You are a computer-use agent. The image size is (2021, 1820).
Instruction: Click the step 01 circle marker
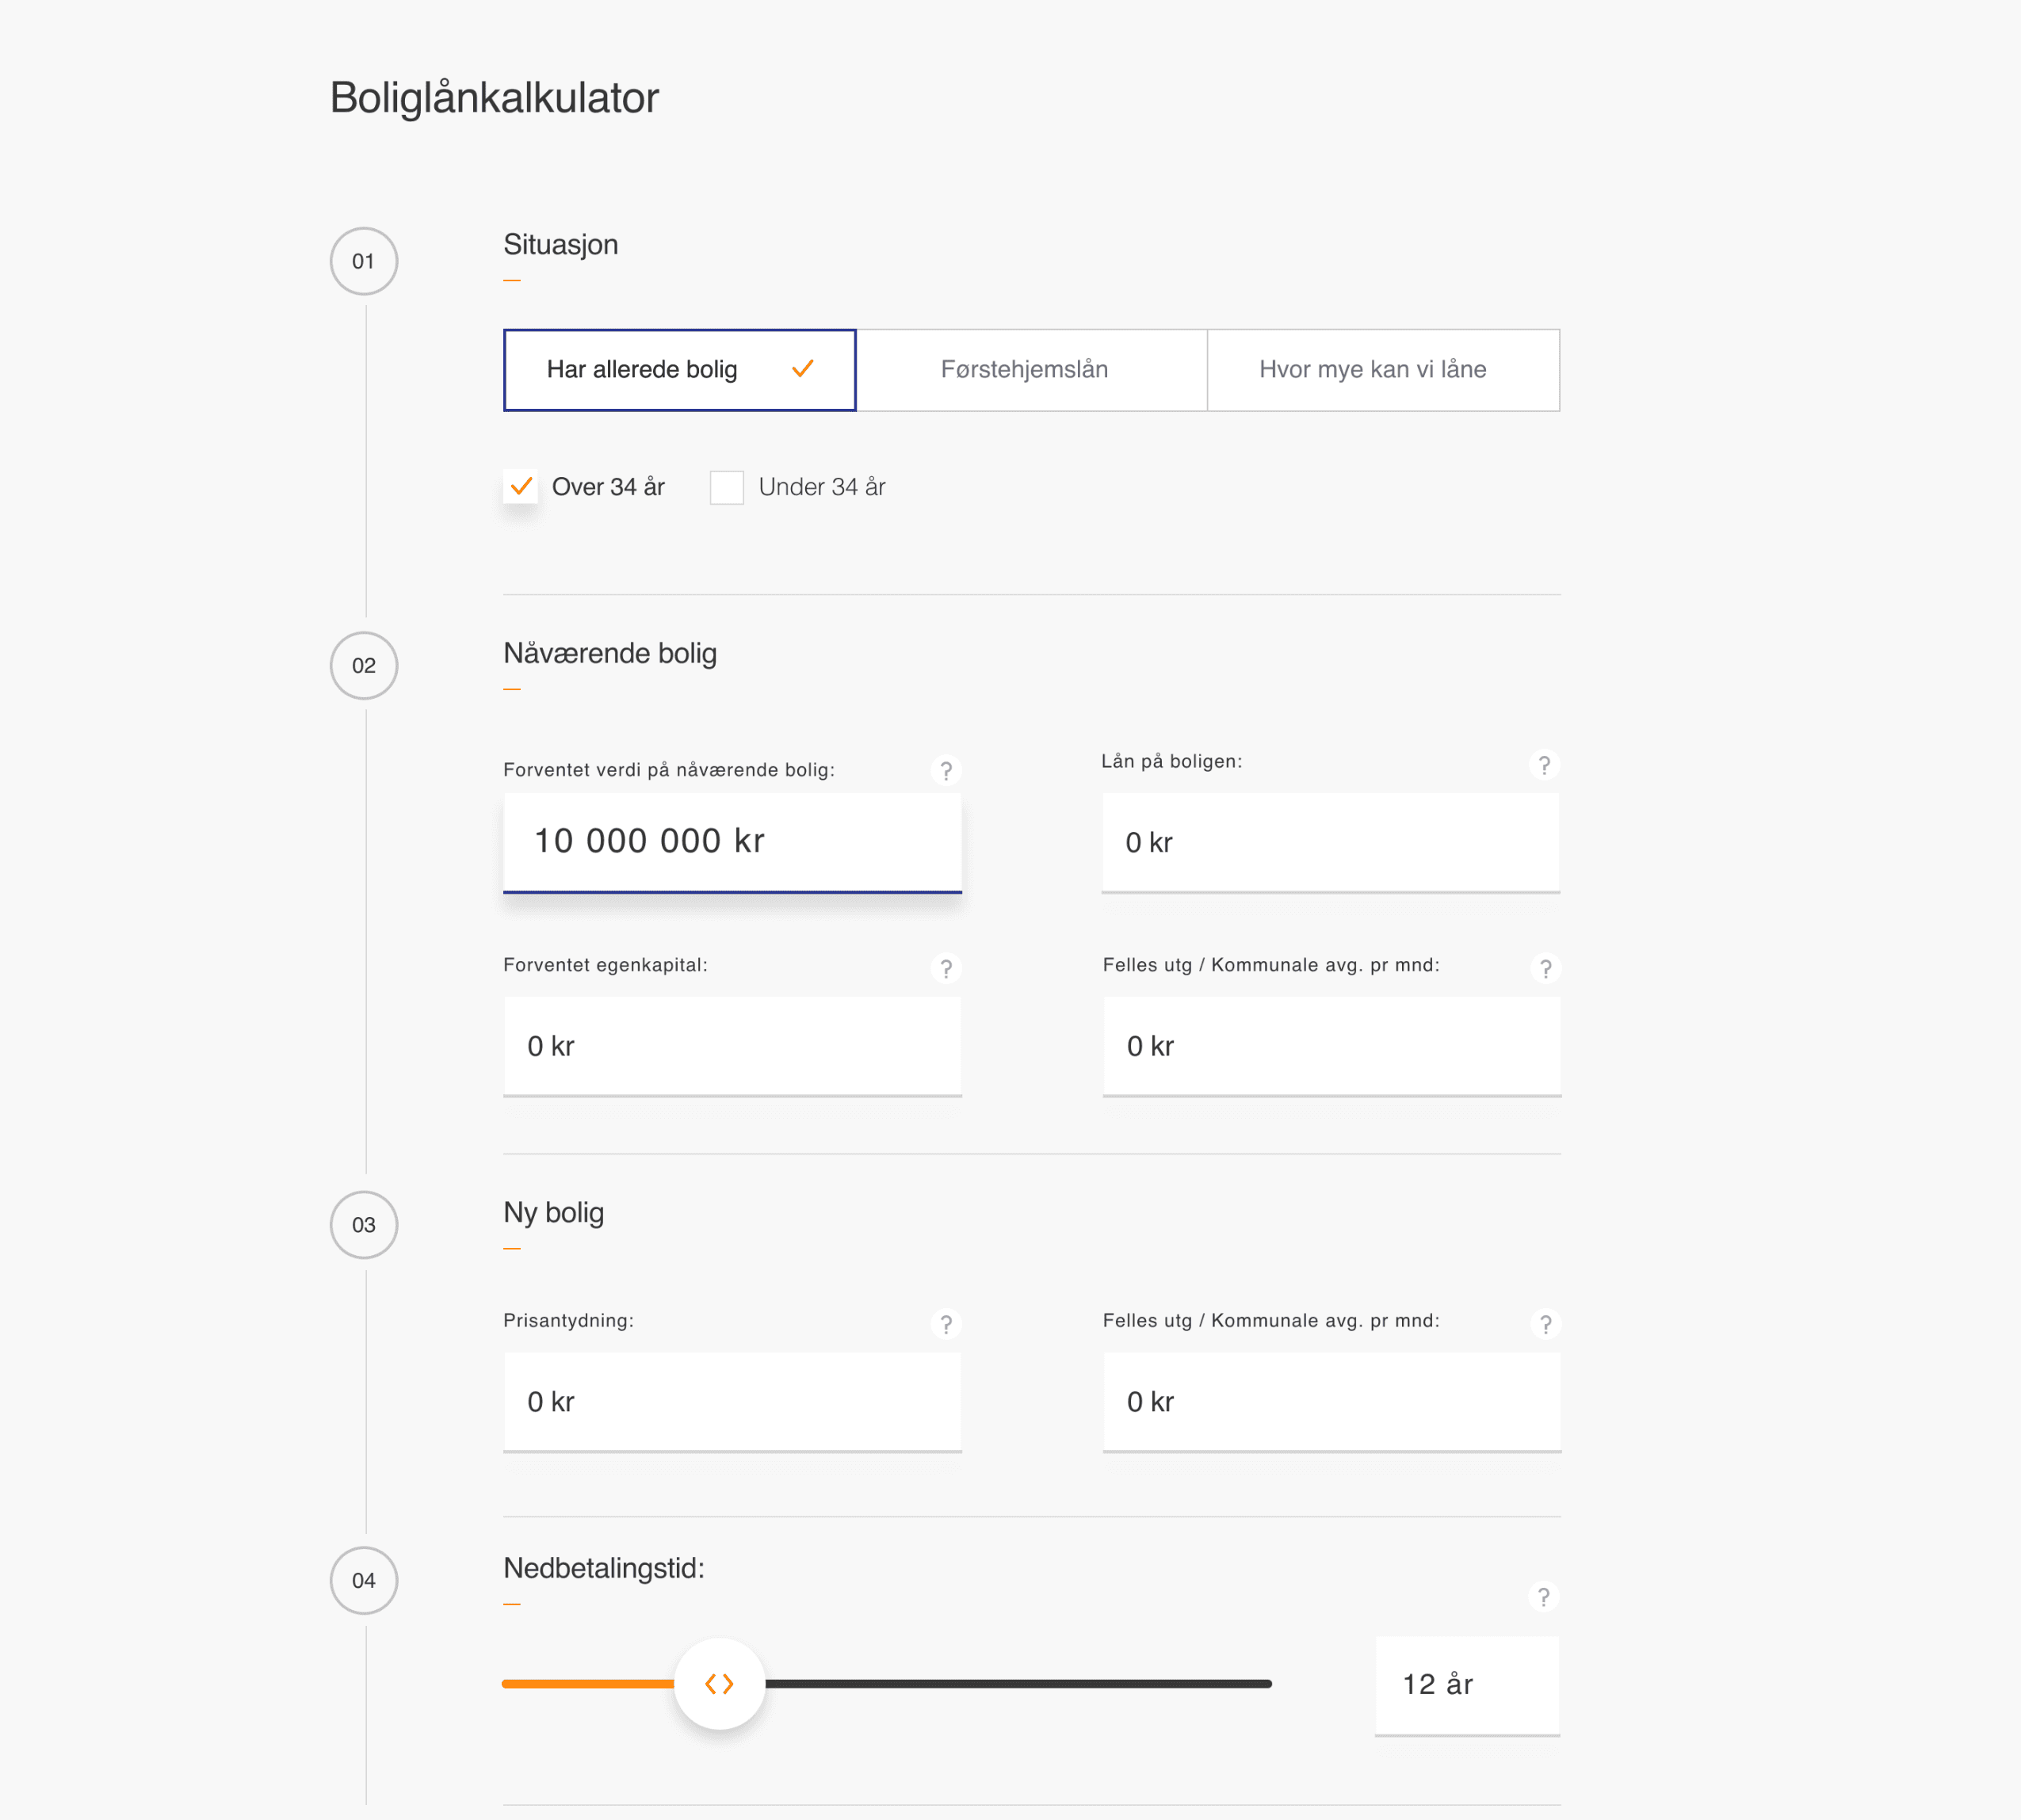(364, 261)
